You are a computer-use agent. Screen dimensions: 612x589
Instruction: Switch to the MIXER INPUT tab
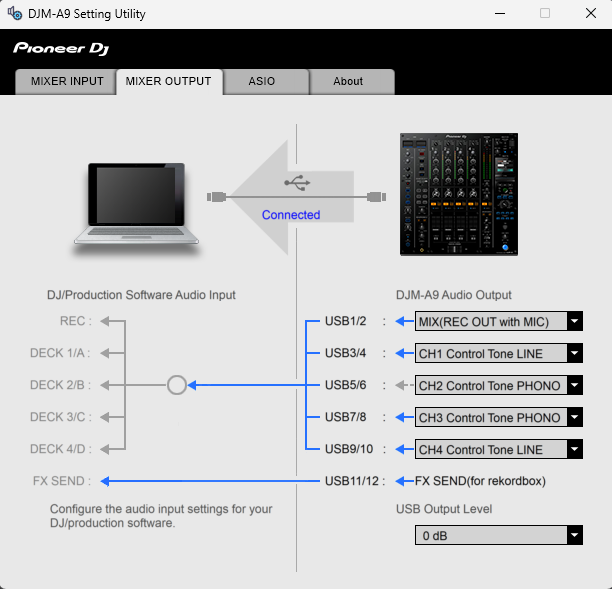[66, 82]
